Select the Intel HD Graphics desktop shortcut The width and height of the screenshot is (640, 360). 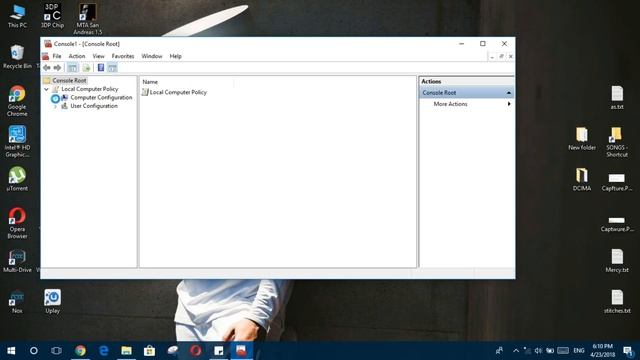[x=17, y=142]
